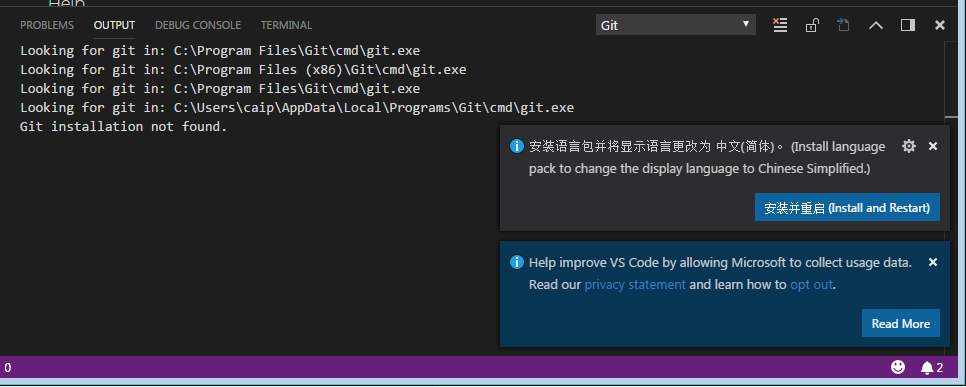Open the feedback smiley icon
This screenshot has width=966, height=387.
pos(898,367)
